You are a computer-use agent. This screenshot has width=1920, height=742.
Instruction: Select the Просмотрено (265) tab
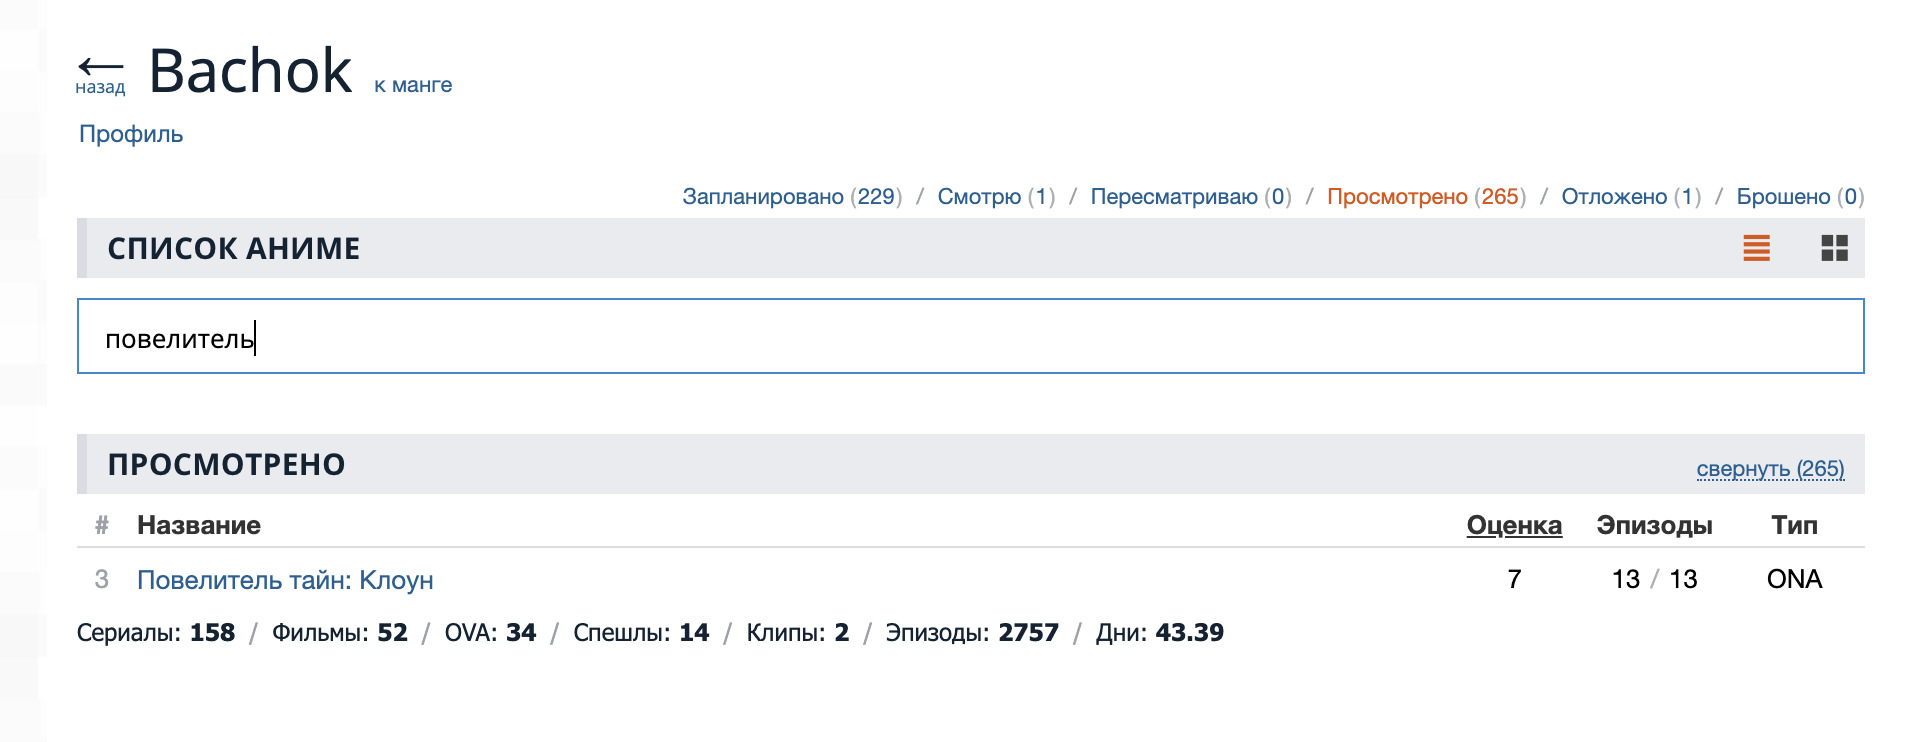pyautogui.click(x=1425, y=196)
